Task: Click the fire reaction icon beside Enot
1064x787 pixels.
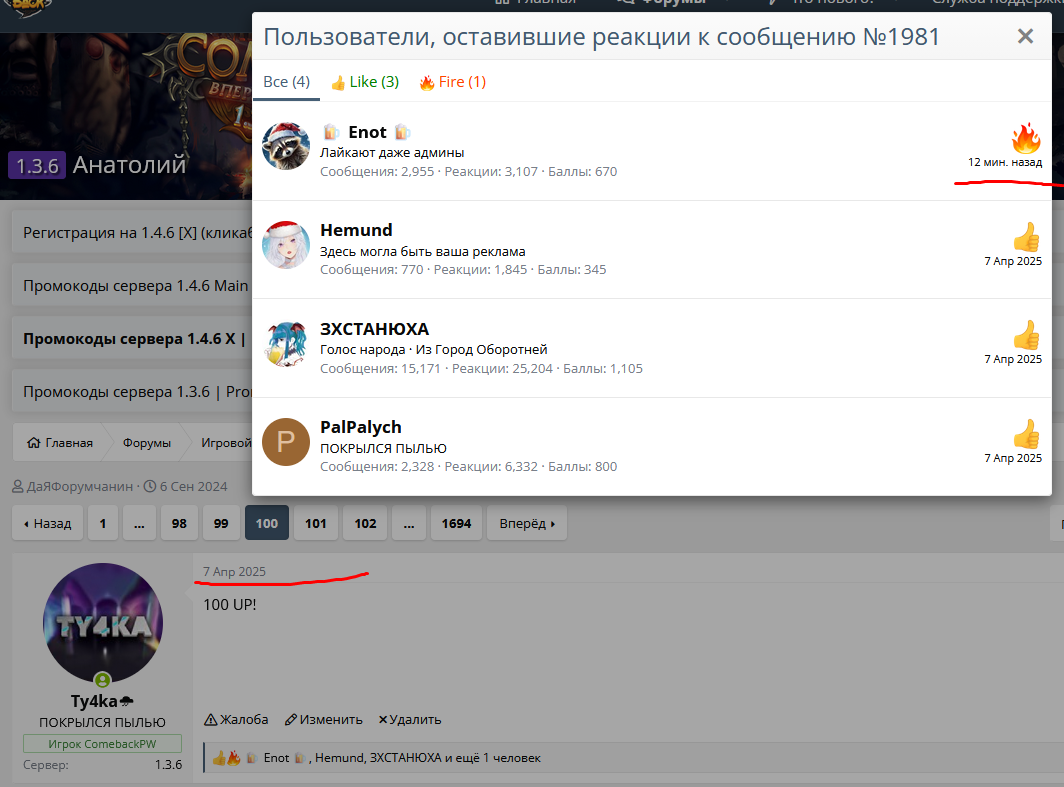Action: (x=1026, y=138)
